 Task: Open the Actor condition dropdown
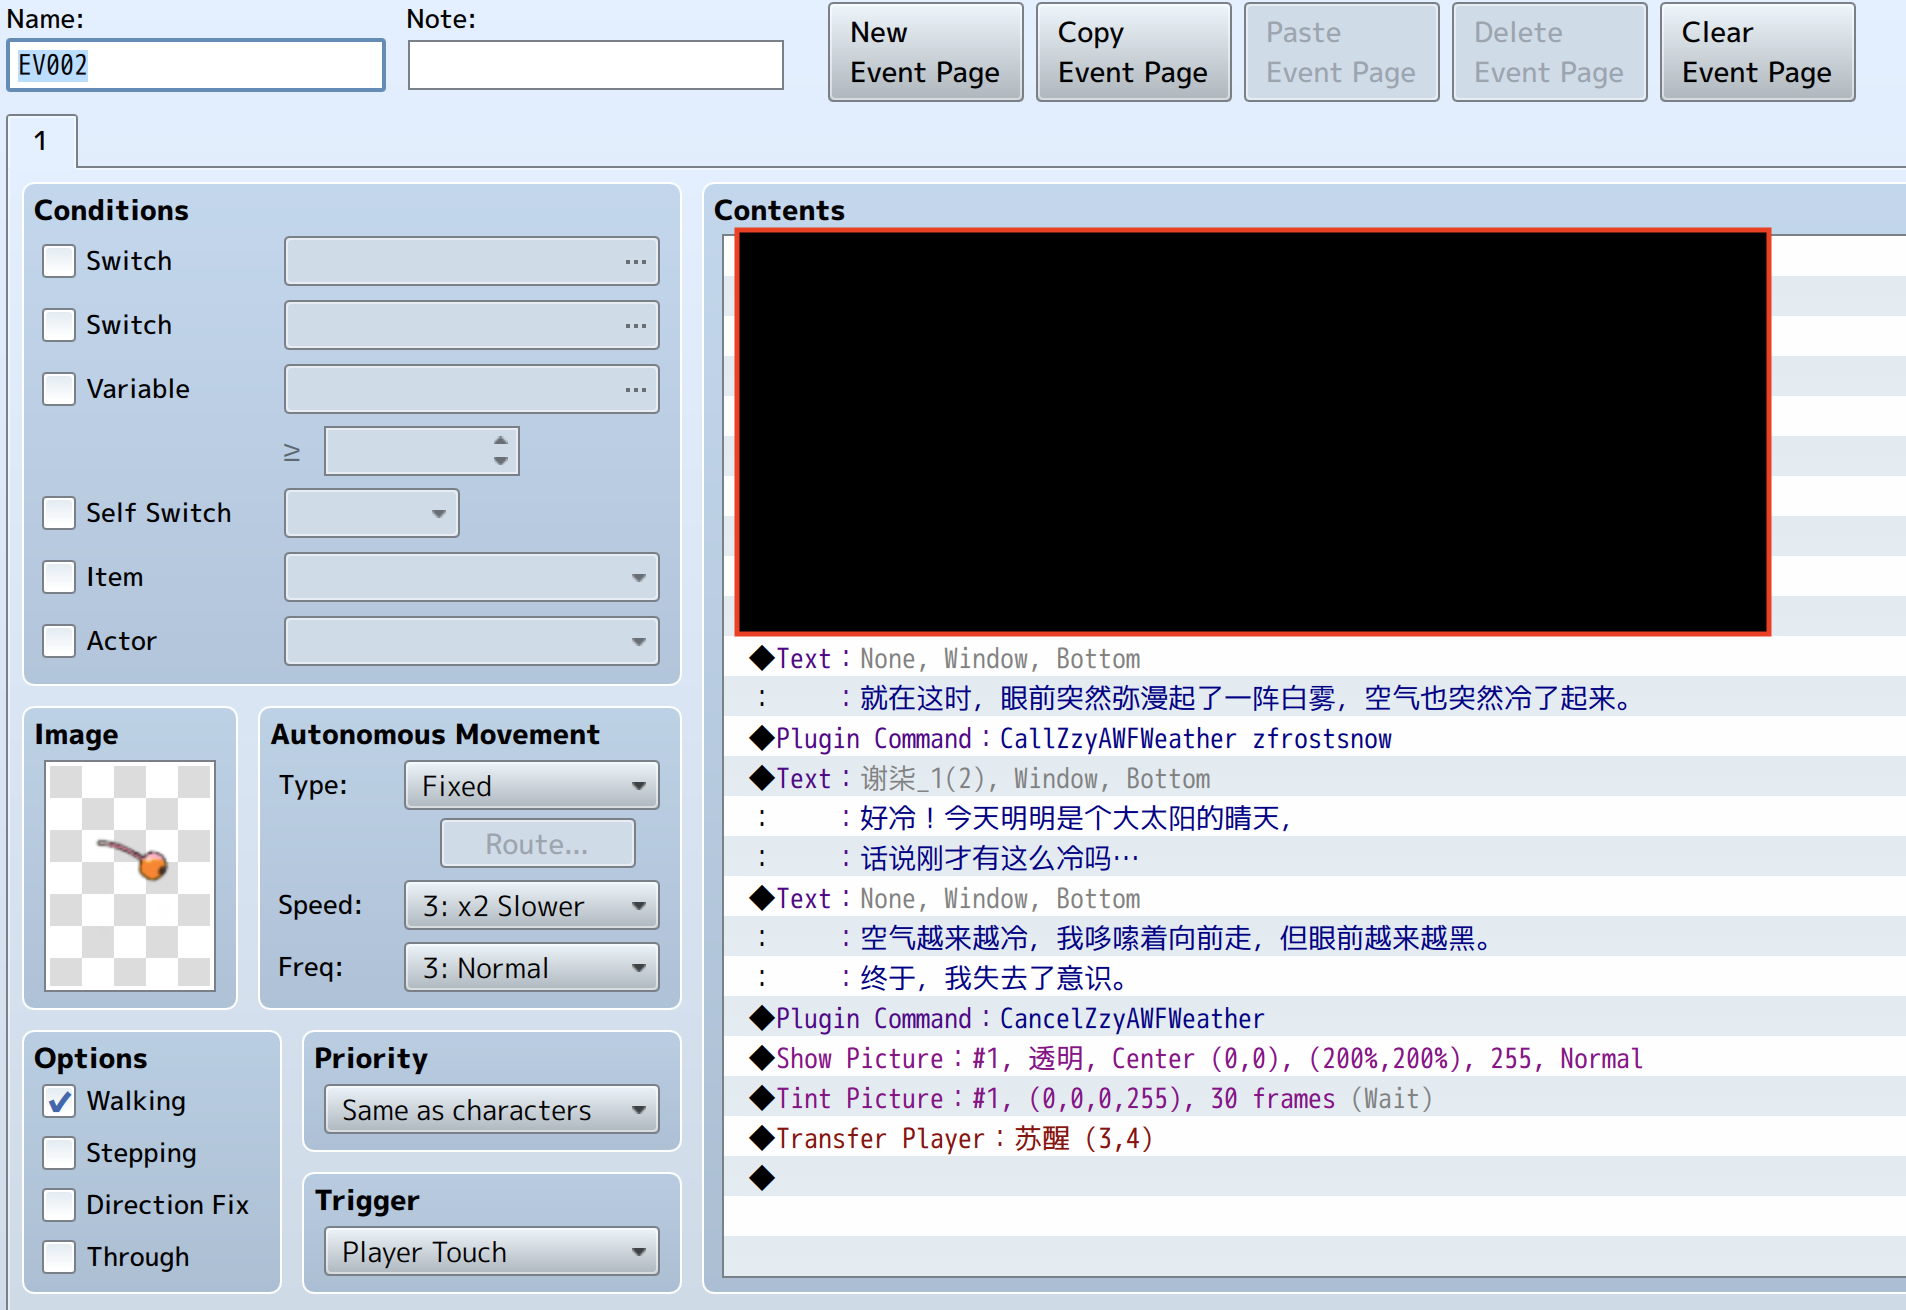coord(472,641)
